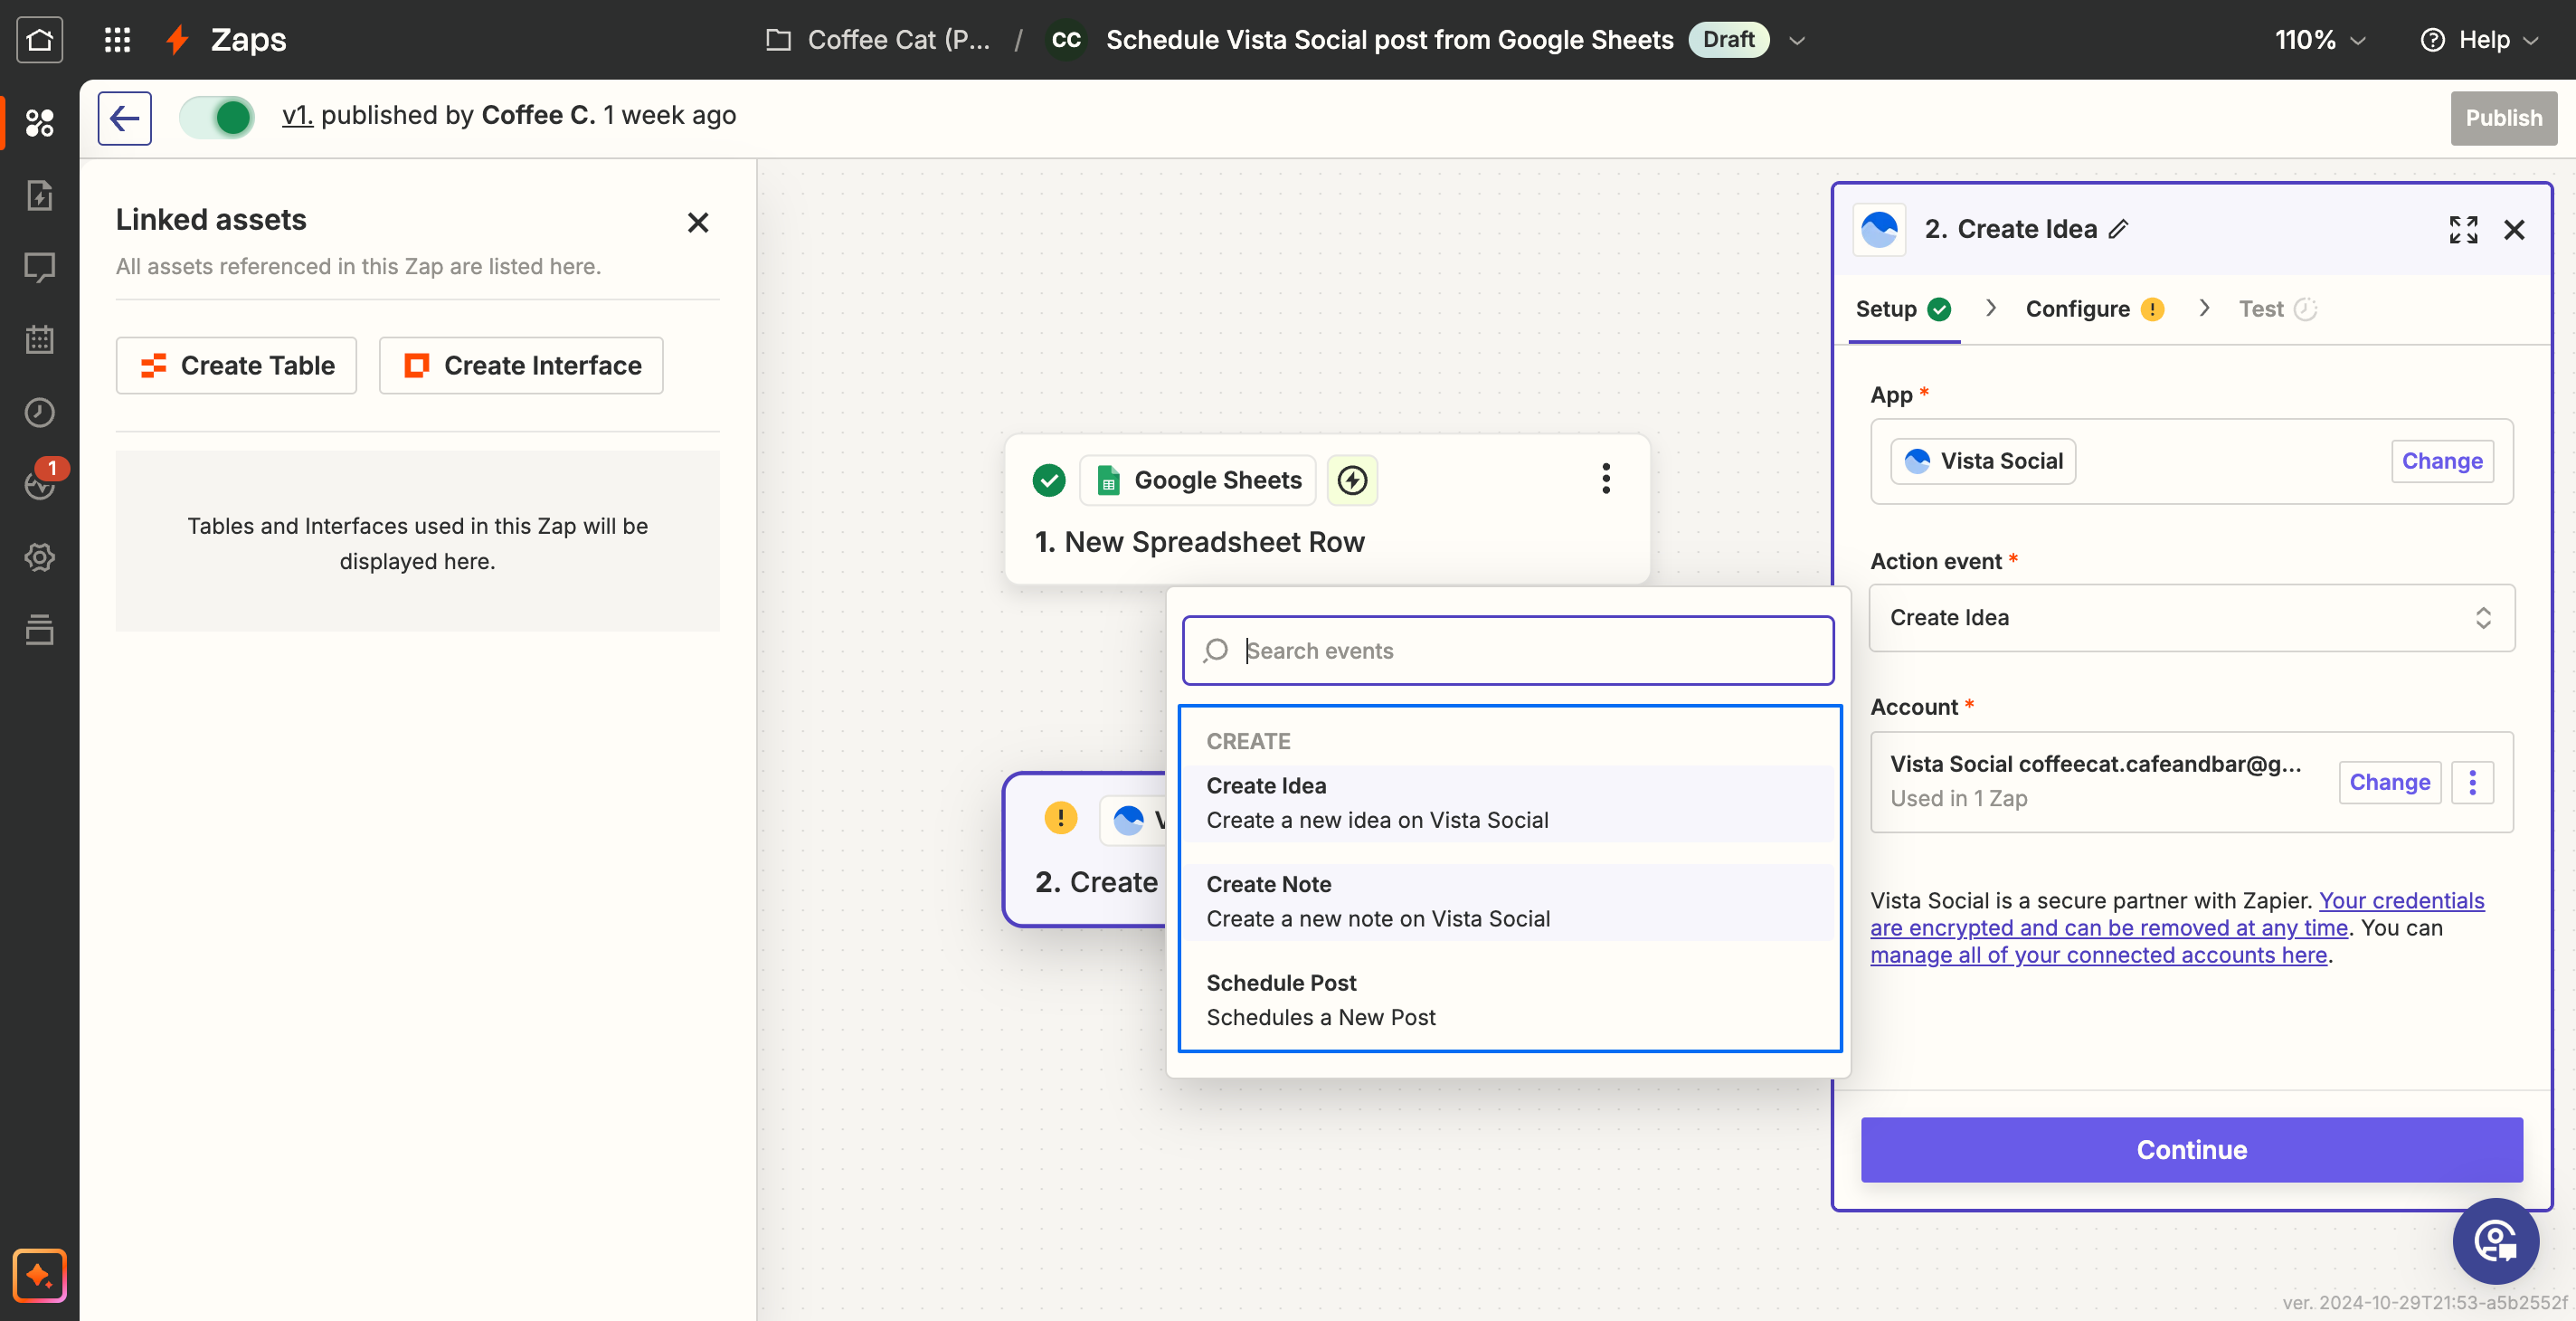Image resolution: width=2576 pixels, height=1321 pixels.
Task: Click the green check on Google Sheets step
Action: pos(1048,480)
